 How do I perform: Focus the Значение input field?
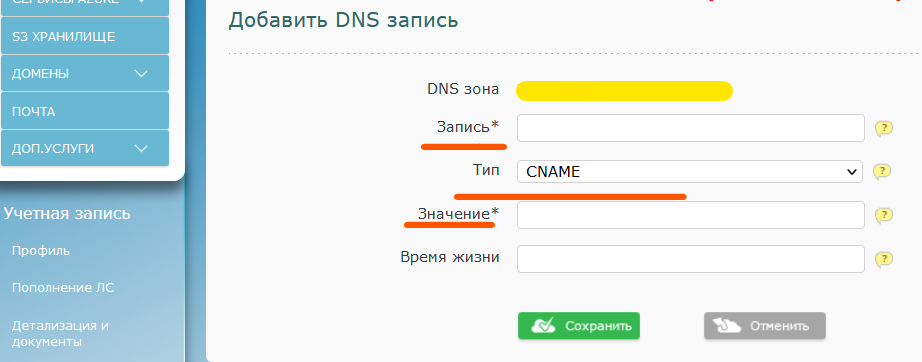click(x=691, y=215)
